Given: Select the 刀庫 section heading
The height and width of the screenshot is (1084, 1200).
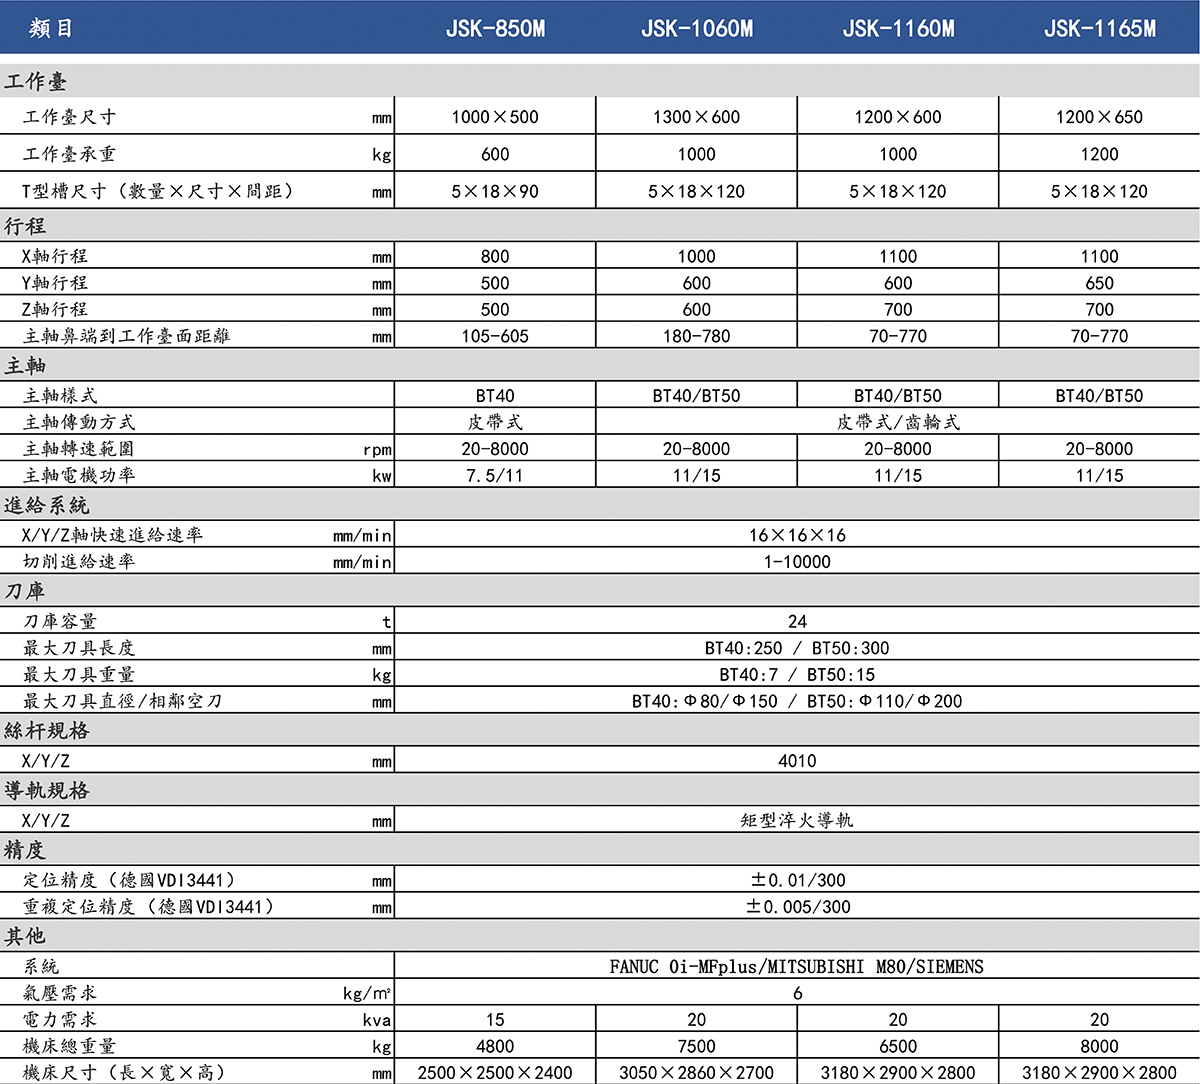Looking at the screenshot, I should coord(25,592).
